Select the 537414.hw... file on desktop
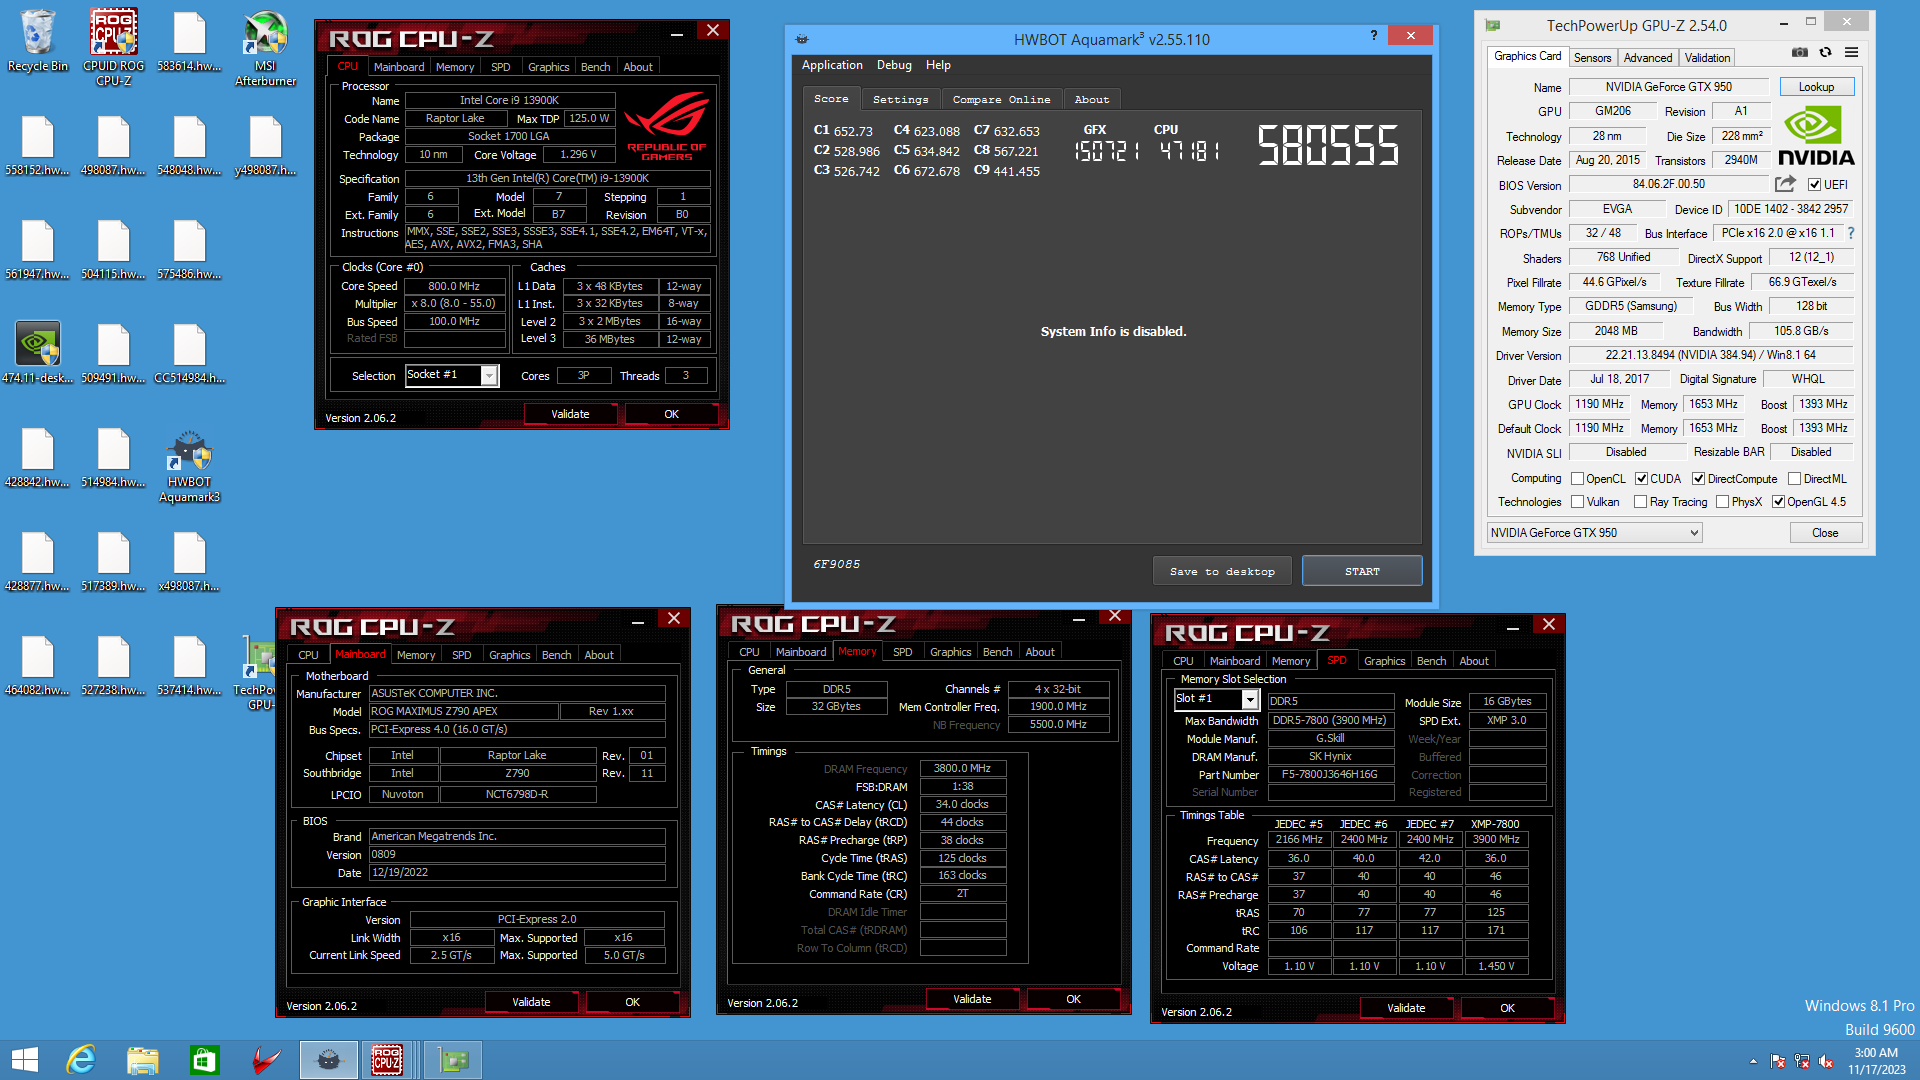This screenshot has width=1920, height=1080. coord(190,665)
